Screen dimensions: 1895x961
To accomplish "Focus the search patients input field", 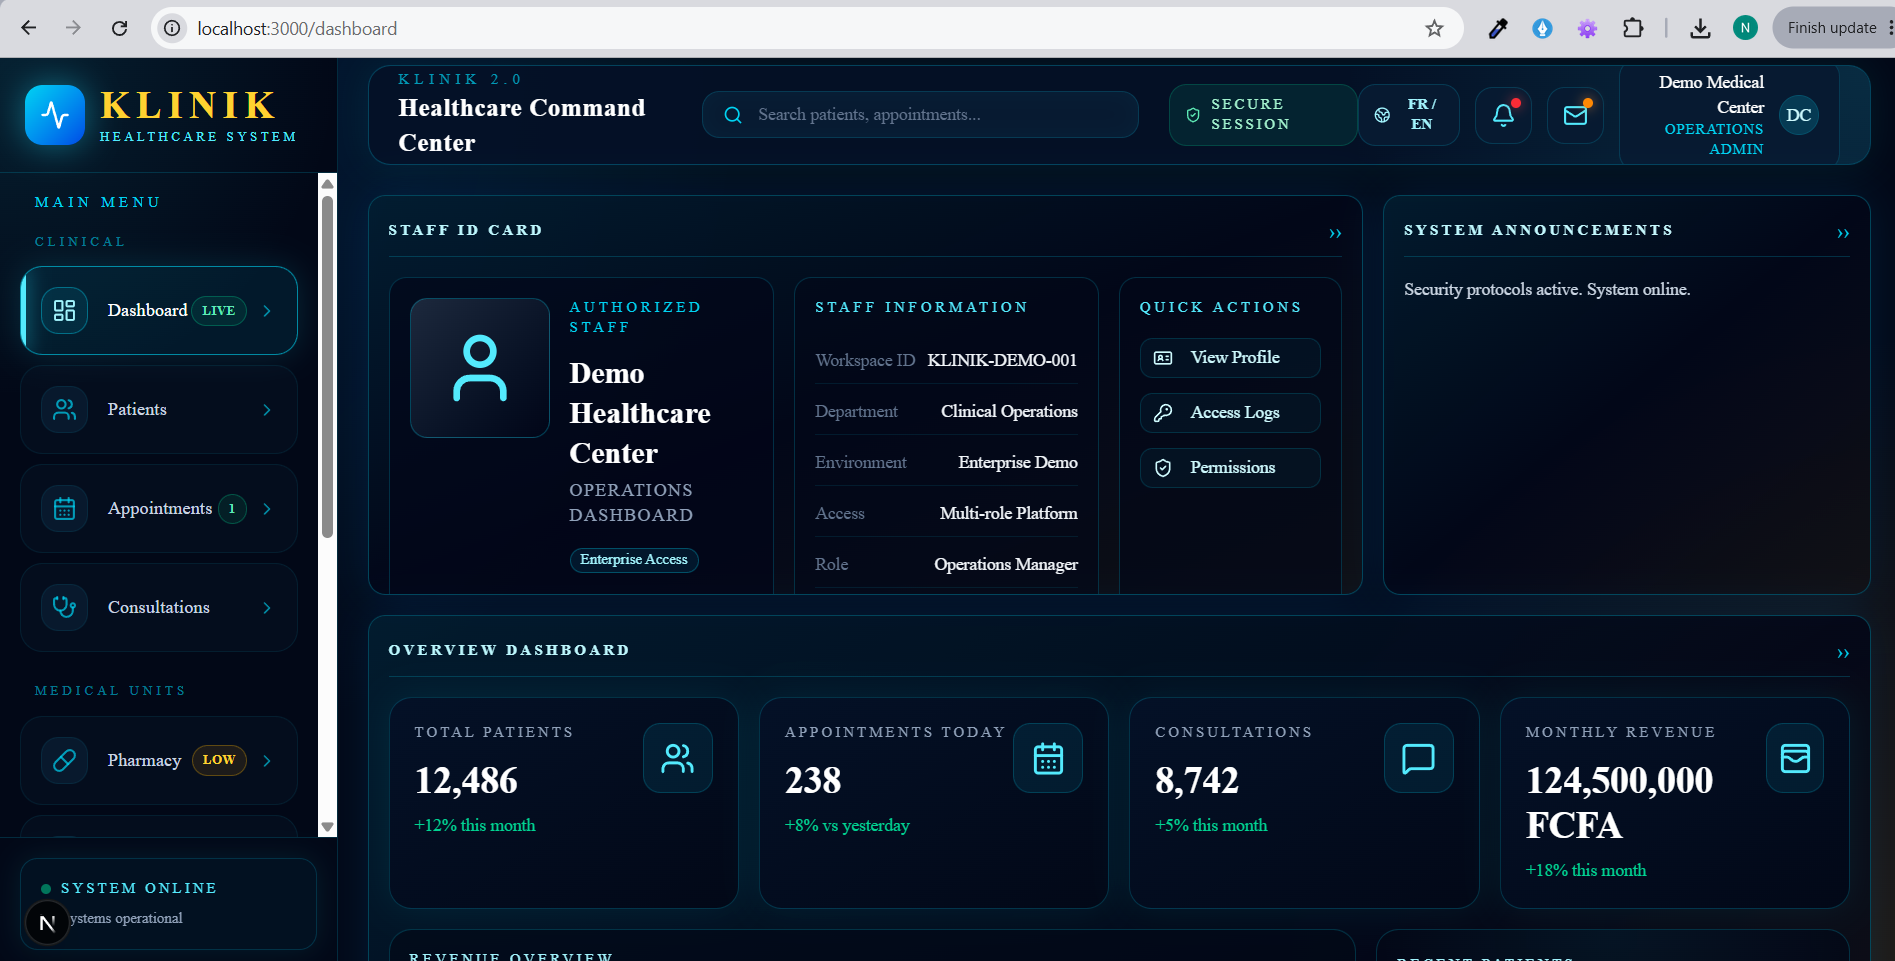I will 920,115.
